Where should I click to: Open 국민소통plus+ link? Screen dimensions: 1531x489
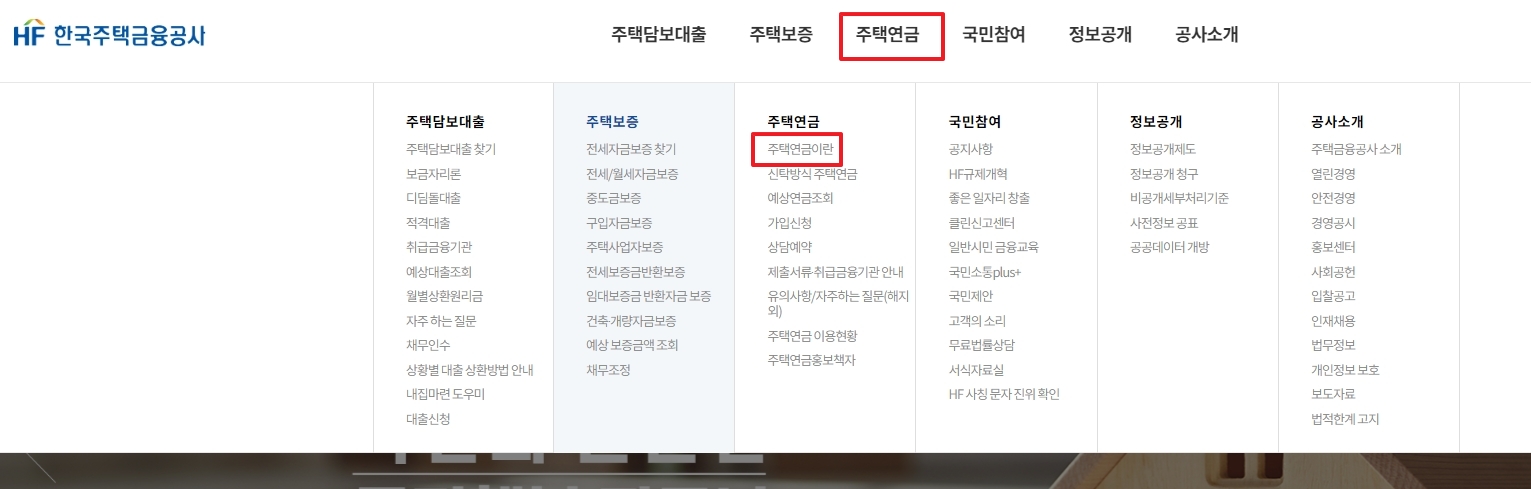(x=985, y=272)
